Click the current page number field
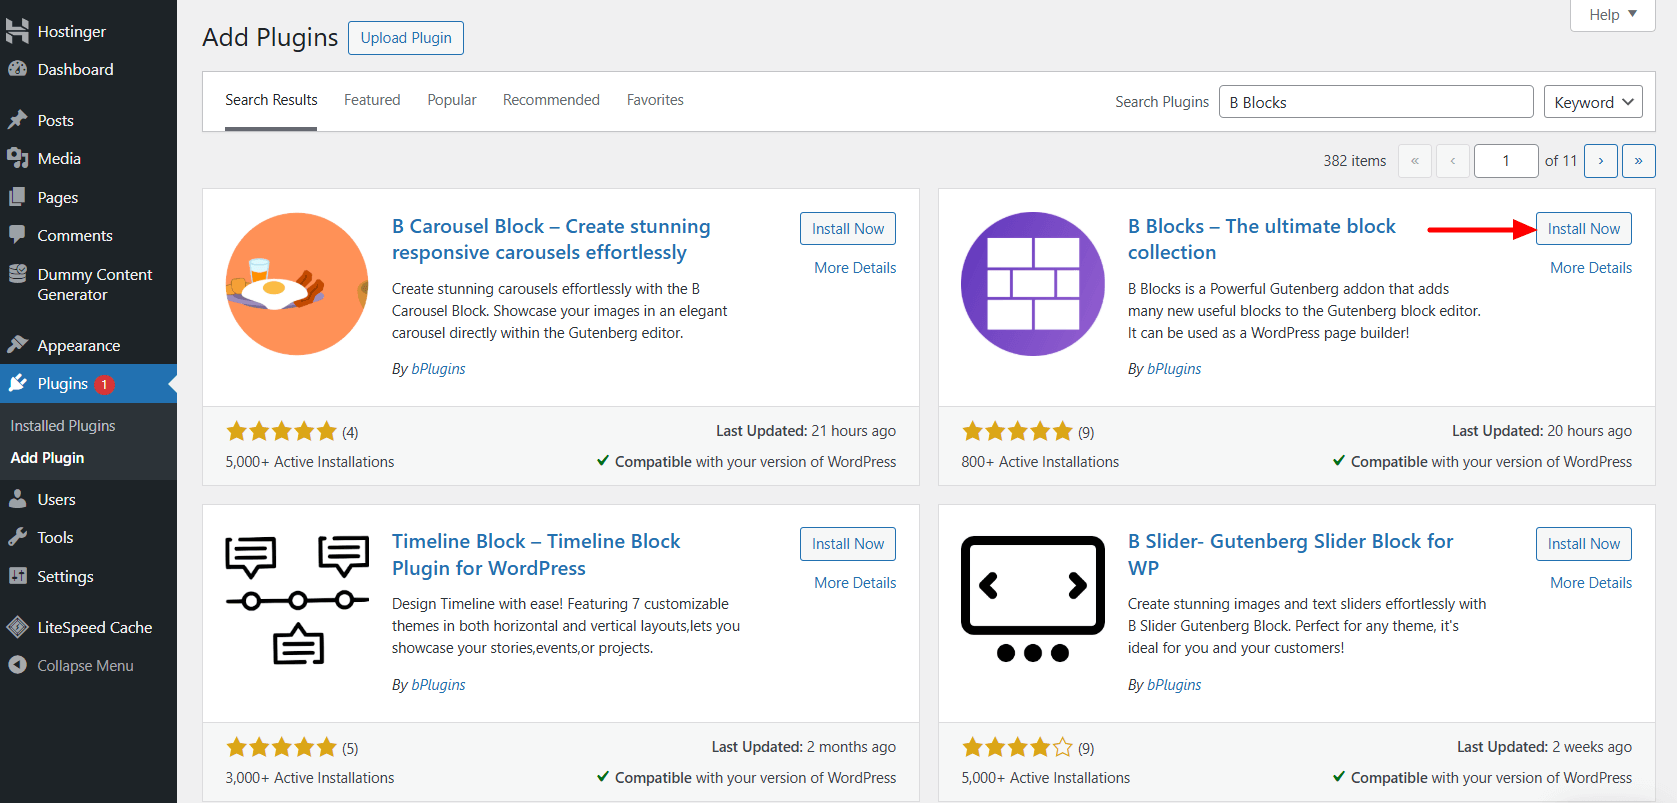 (x=1506, y=161)
